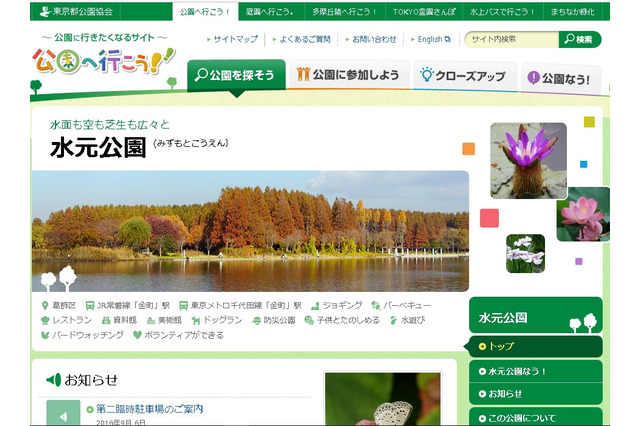Screen dimensions: 640x426
Task: Click the 子供とたのしめる tag
Action: point(342,320)
